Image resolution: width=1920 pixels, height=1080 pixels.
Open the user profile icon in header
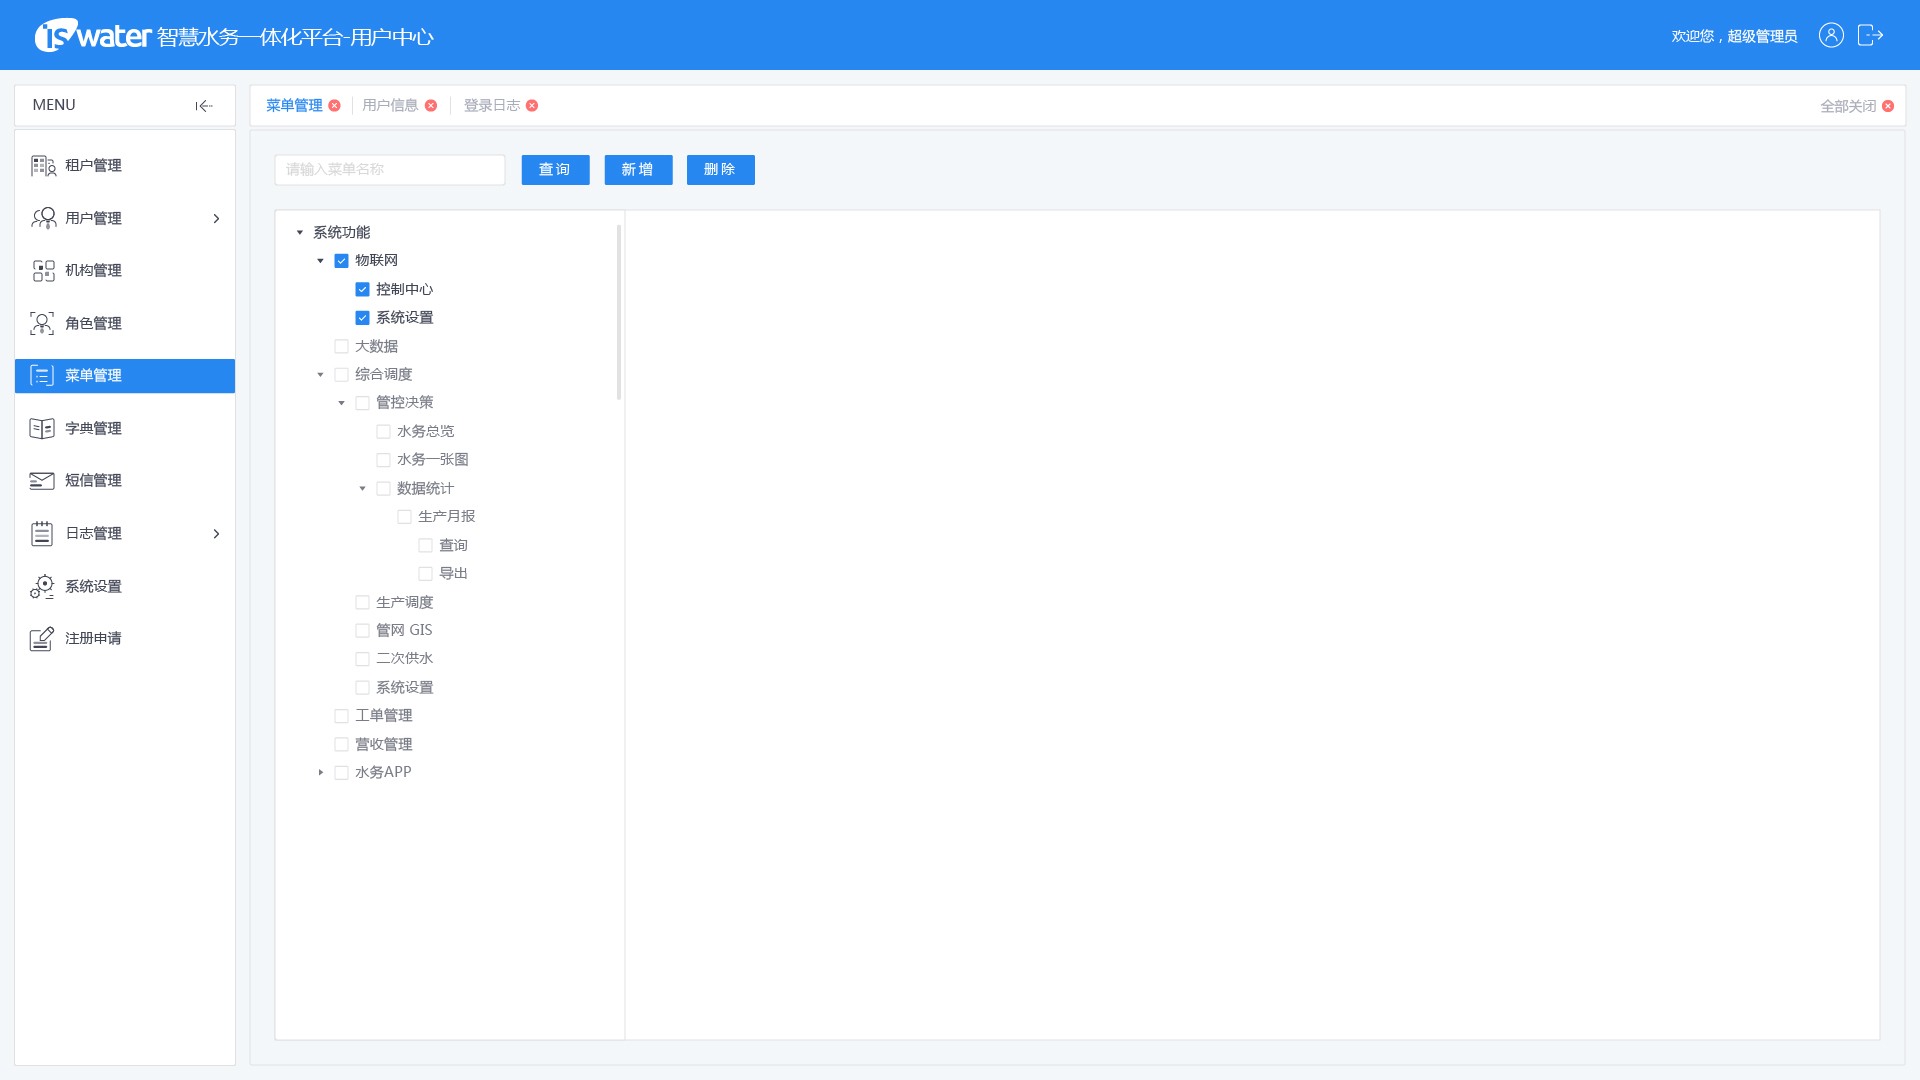click(x=1831, y=35)
